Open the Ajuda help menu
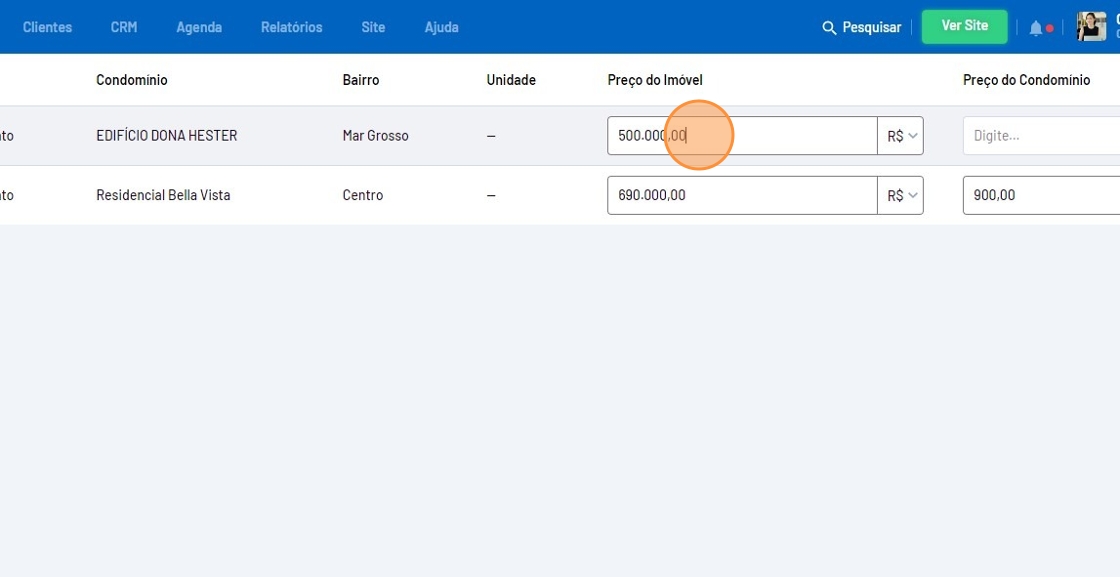Screen dimensions: 1120x577 [x=441, y=27]
